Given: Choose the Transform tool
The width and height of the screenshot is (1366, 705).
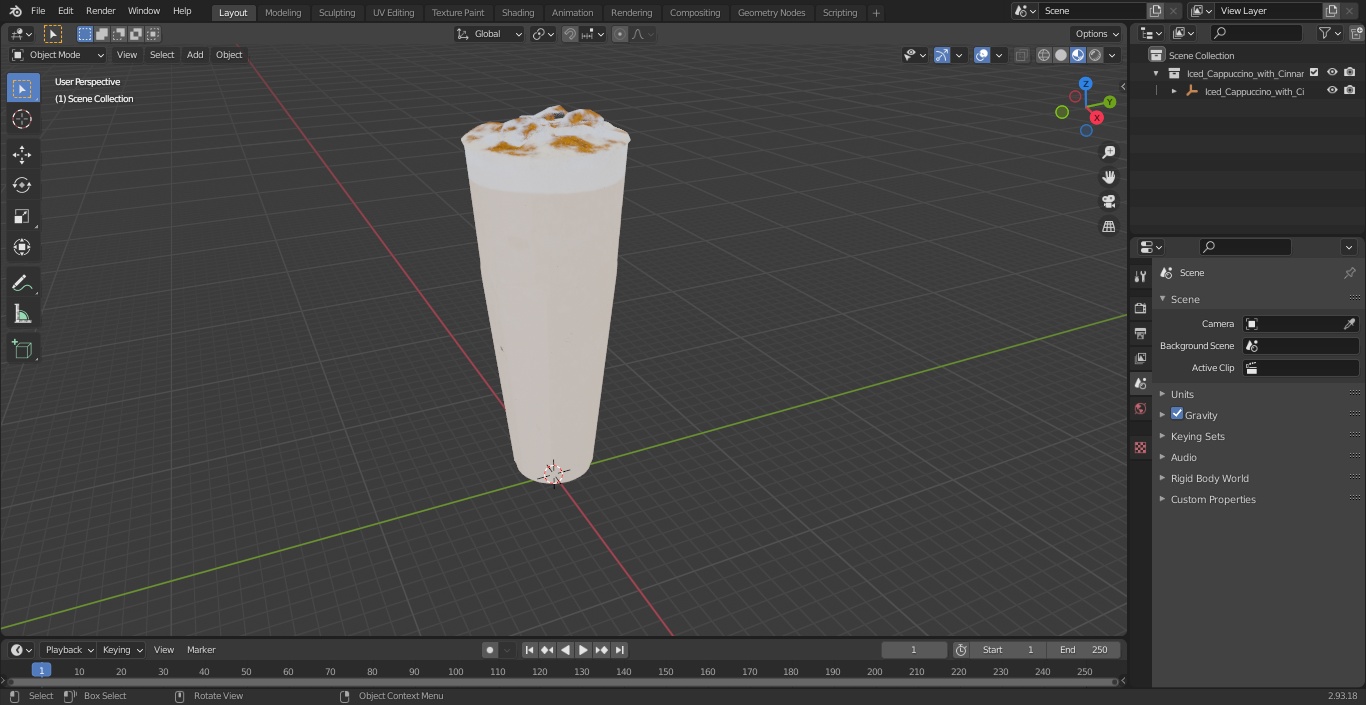Looking at the screenshot, I should [x=22, y=247].
